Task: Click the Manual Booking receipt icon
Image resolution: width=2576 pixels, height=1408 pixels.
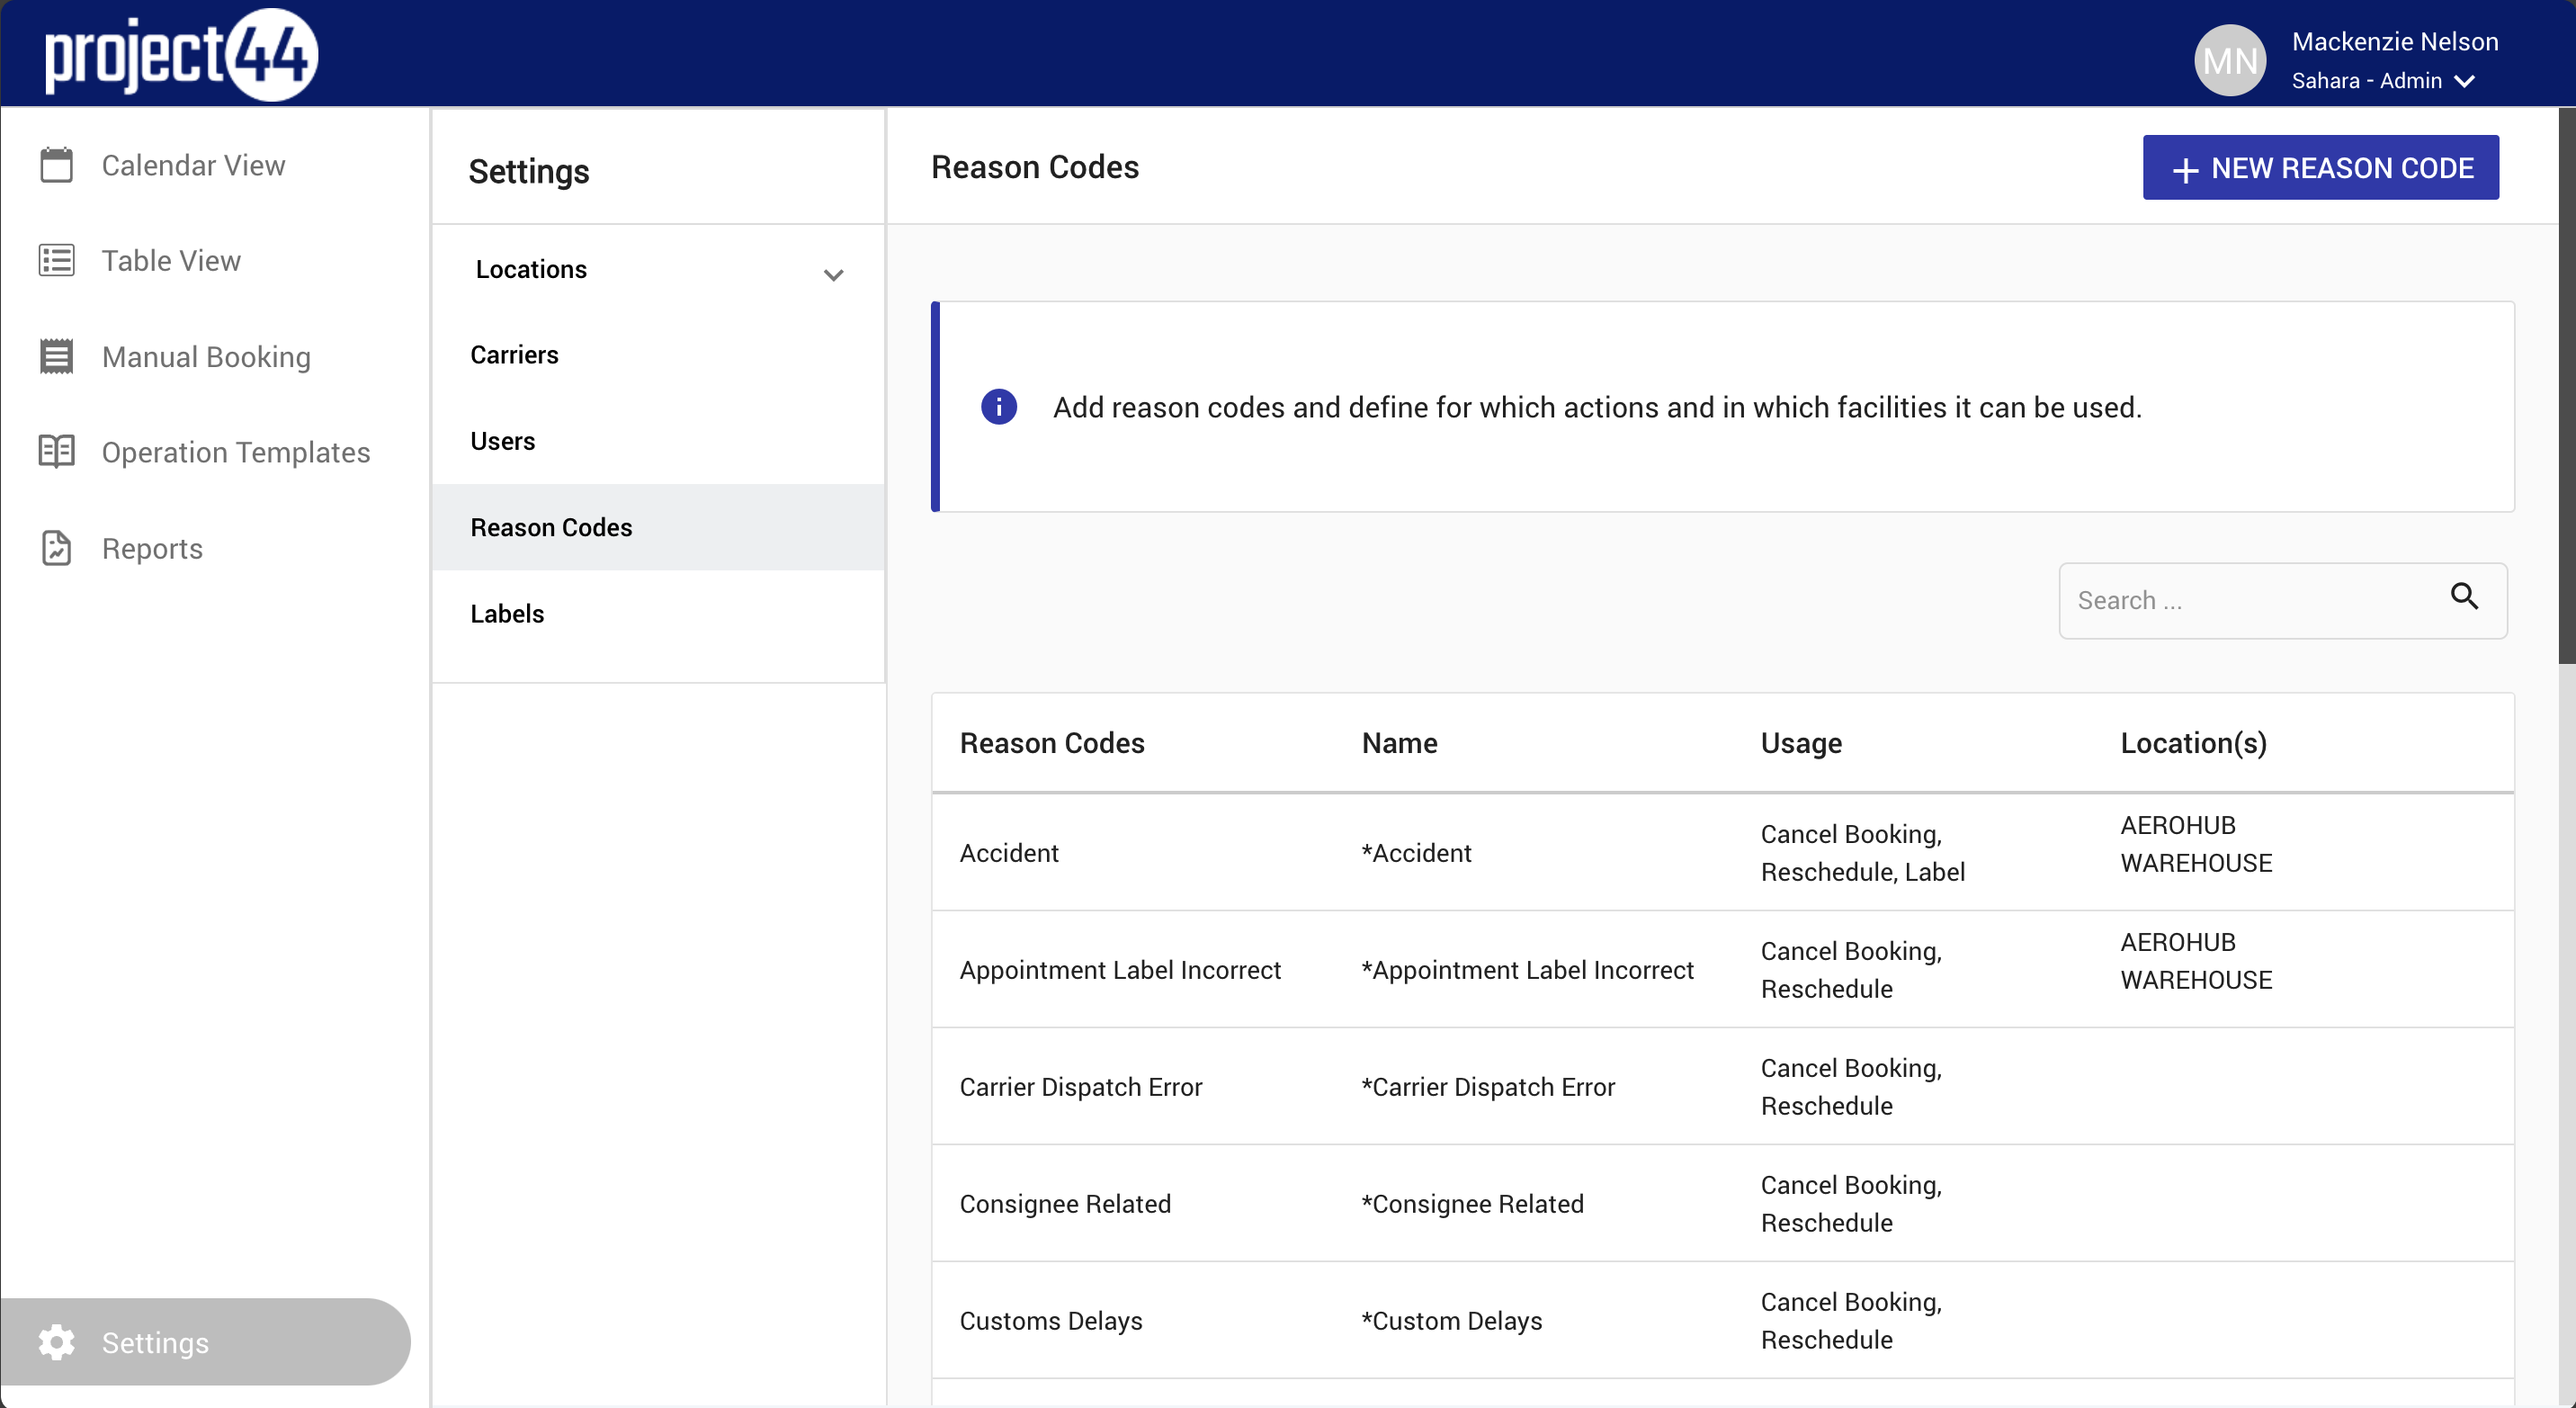Action: (56, 356)
